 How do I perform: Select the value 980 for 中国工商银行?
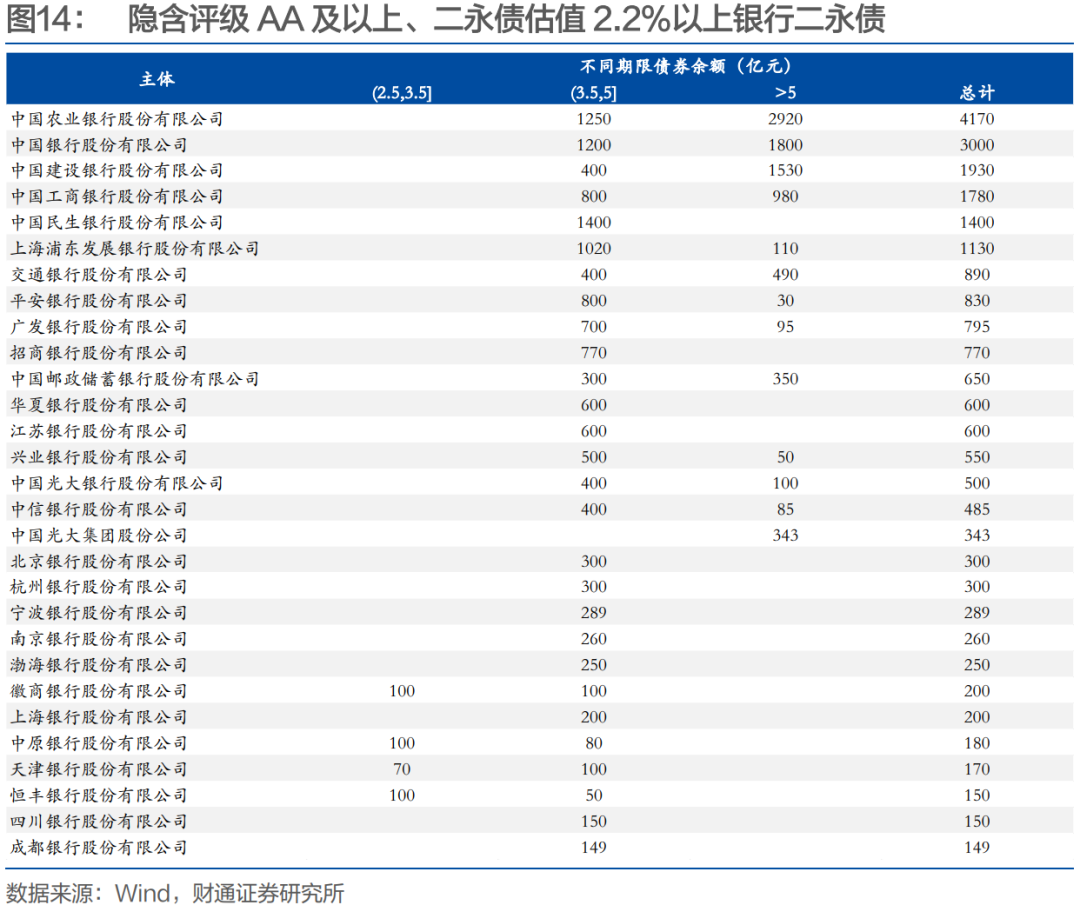[785, 196]
